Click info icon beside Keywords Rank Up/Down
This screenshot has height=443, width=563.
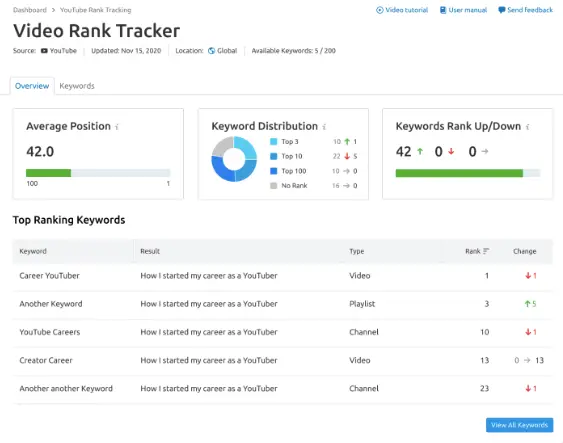pos(527,127)
